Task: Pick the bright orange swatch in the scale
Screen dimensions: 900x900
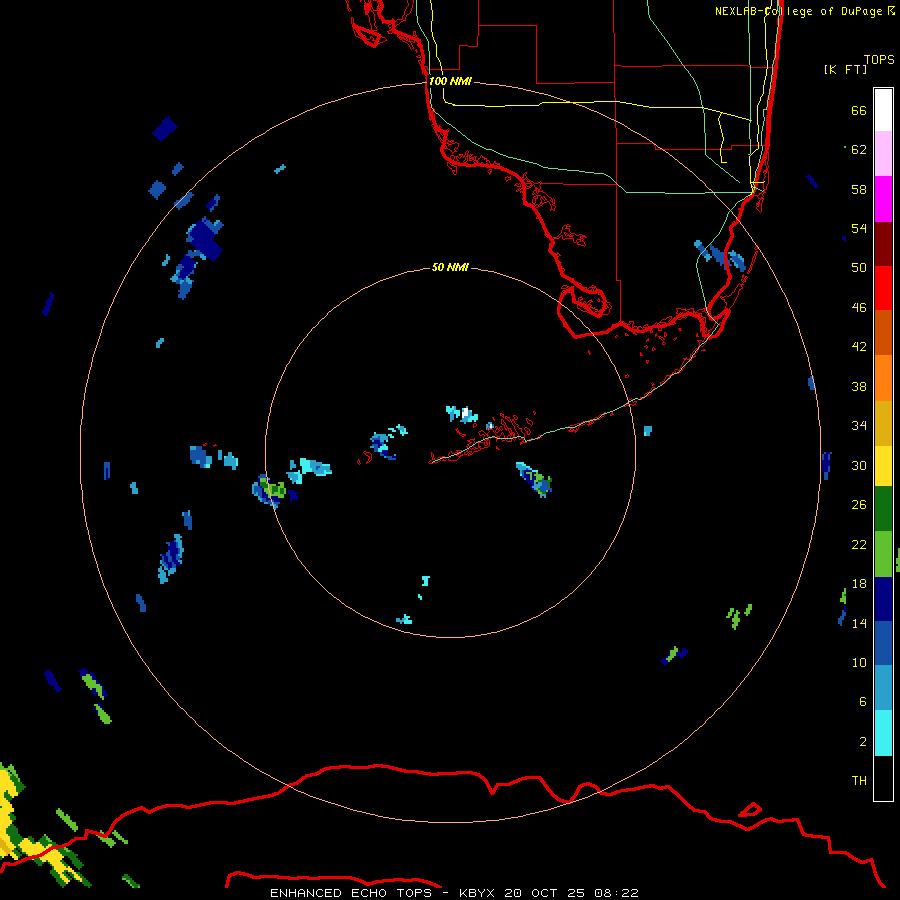Action: click(x=883, y=378)
